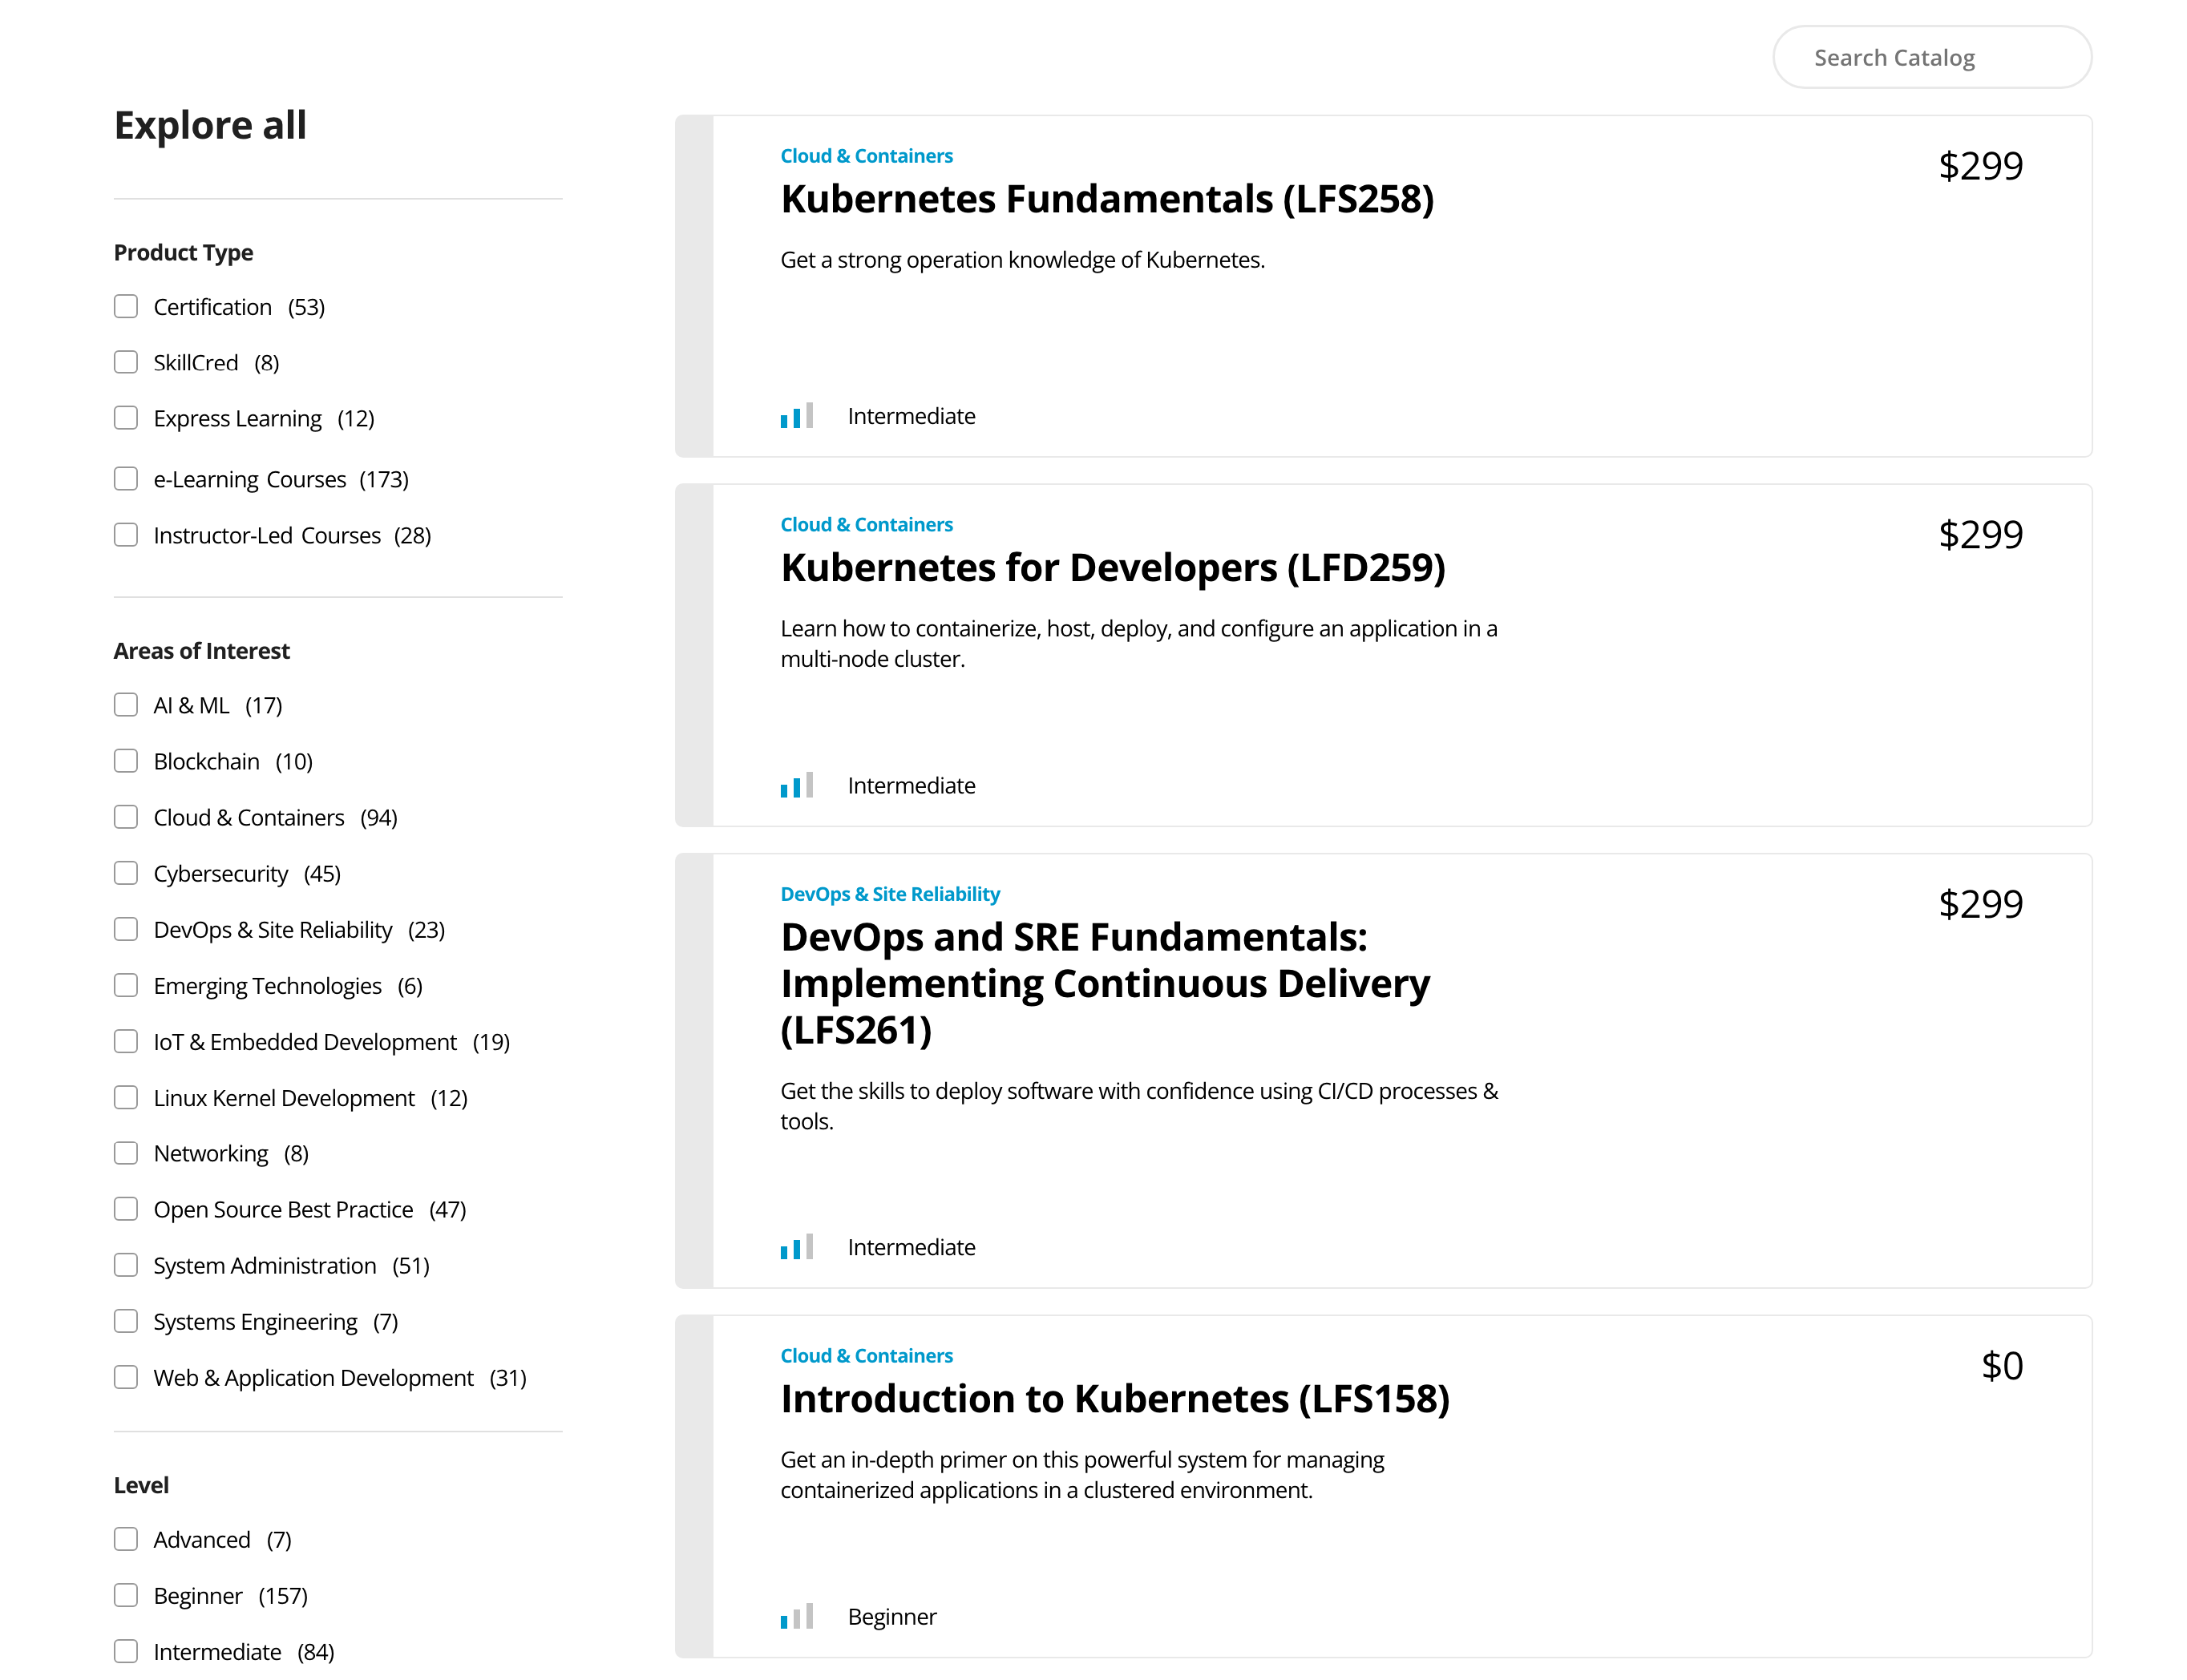
Task: Click Intermediate label on DevOps and SRE card
Action: coord(911,1247)
